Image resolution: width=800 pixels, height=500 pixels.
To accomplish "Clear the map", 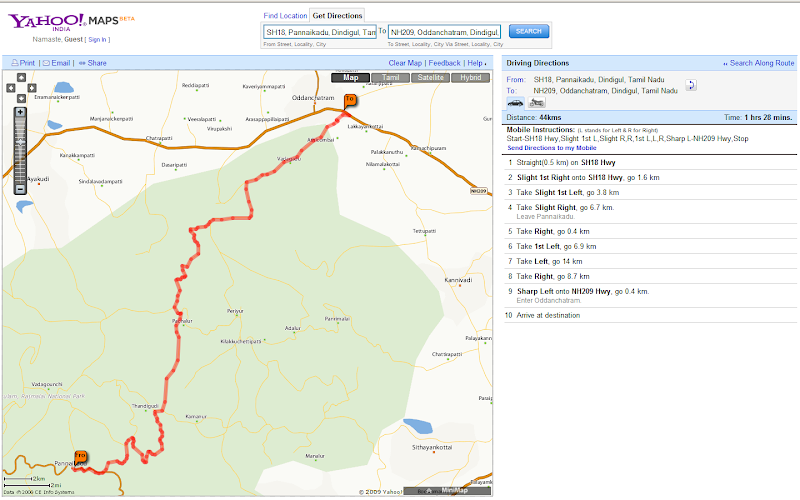I will pos(405,63).
